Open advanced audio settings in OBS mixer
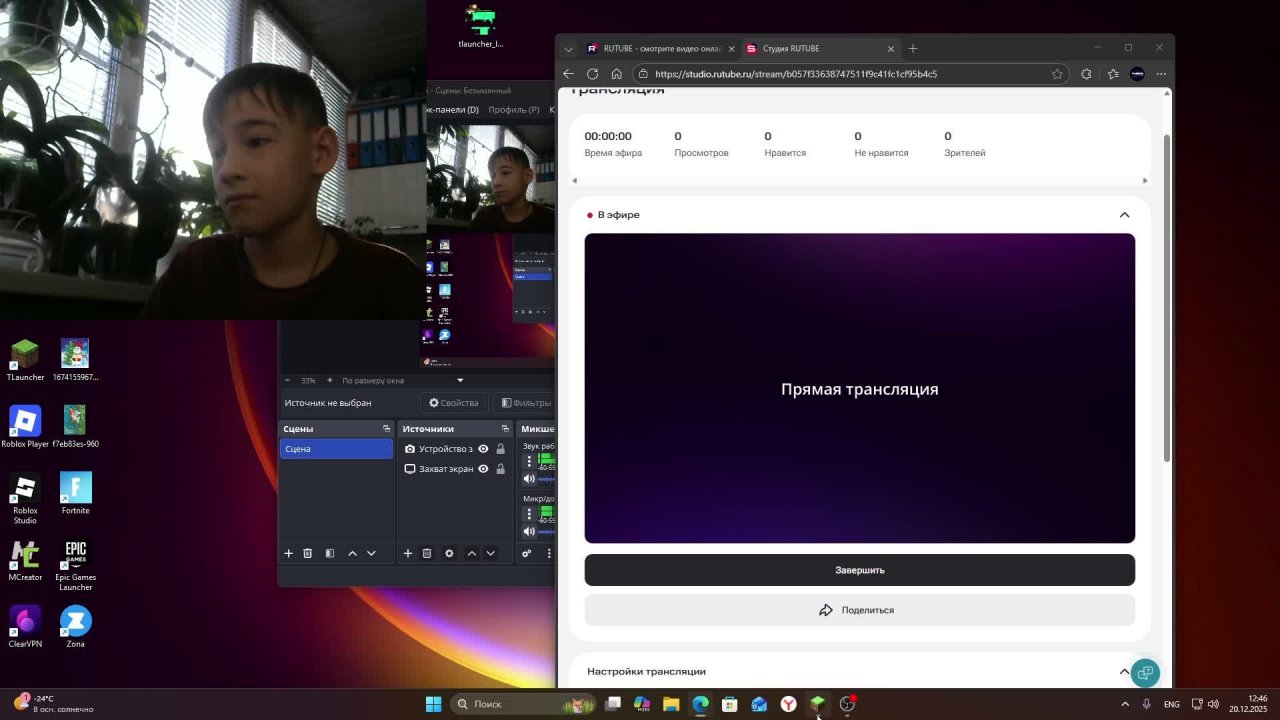Screen dimensions: 1280x720 tap(527, 553)
